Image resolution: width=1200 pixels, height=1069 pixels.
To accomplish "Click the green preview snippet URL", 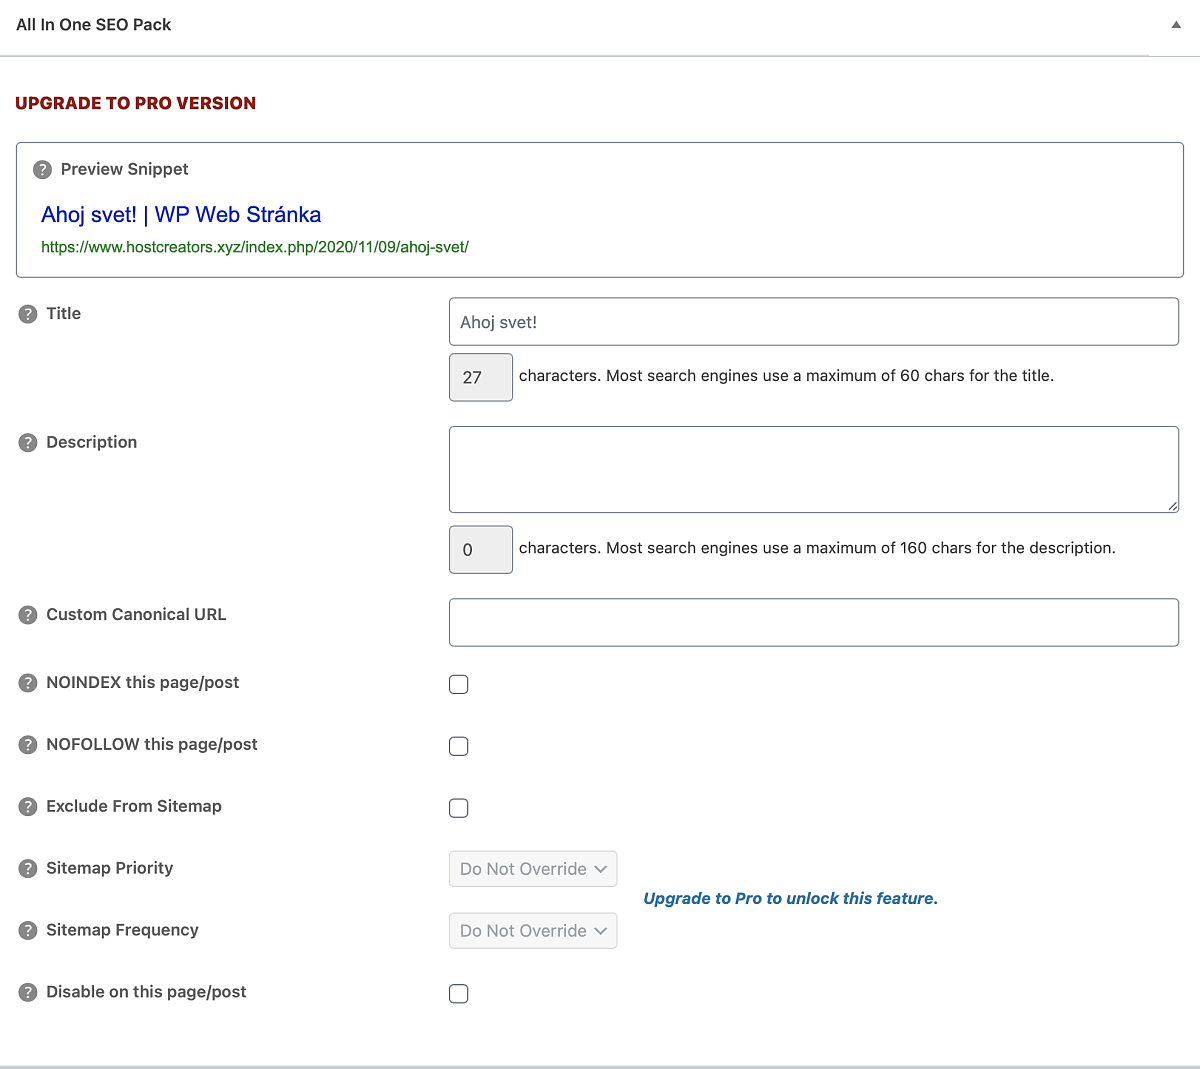I will (255, 247).
